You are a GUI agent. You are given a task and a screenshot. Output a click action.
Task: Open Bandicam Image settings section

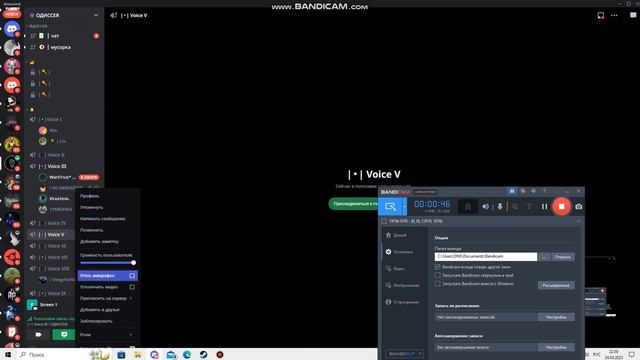[x=402, y=285]
